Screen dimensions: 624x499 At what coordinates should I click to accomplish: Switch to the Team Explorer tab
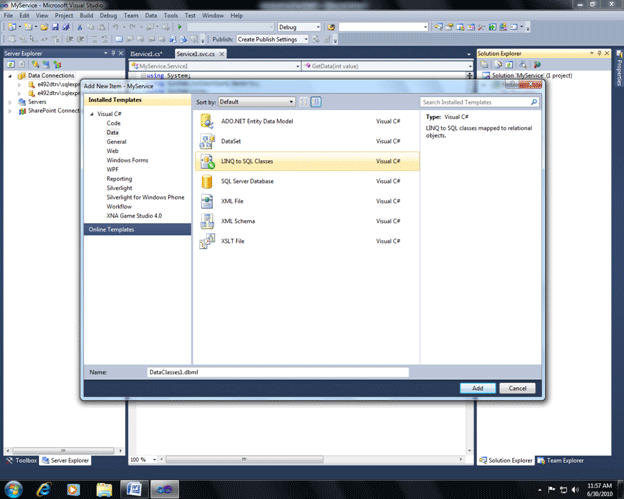tap(561, 460)
